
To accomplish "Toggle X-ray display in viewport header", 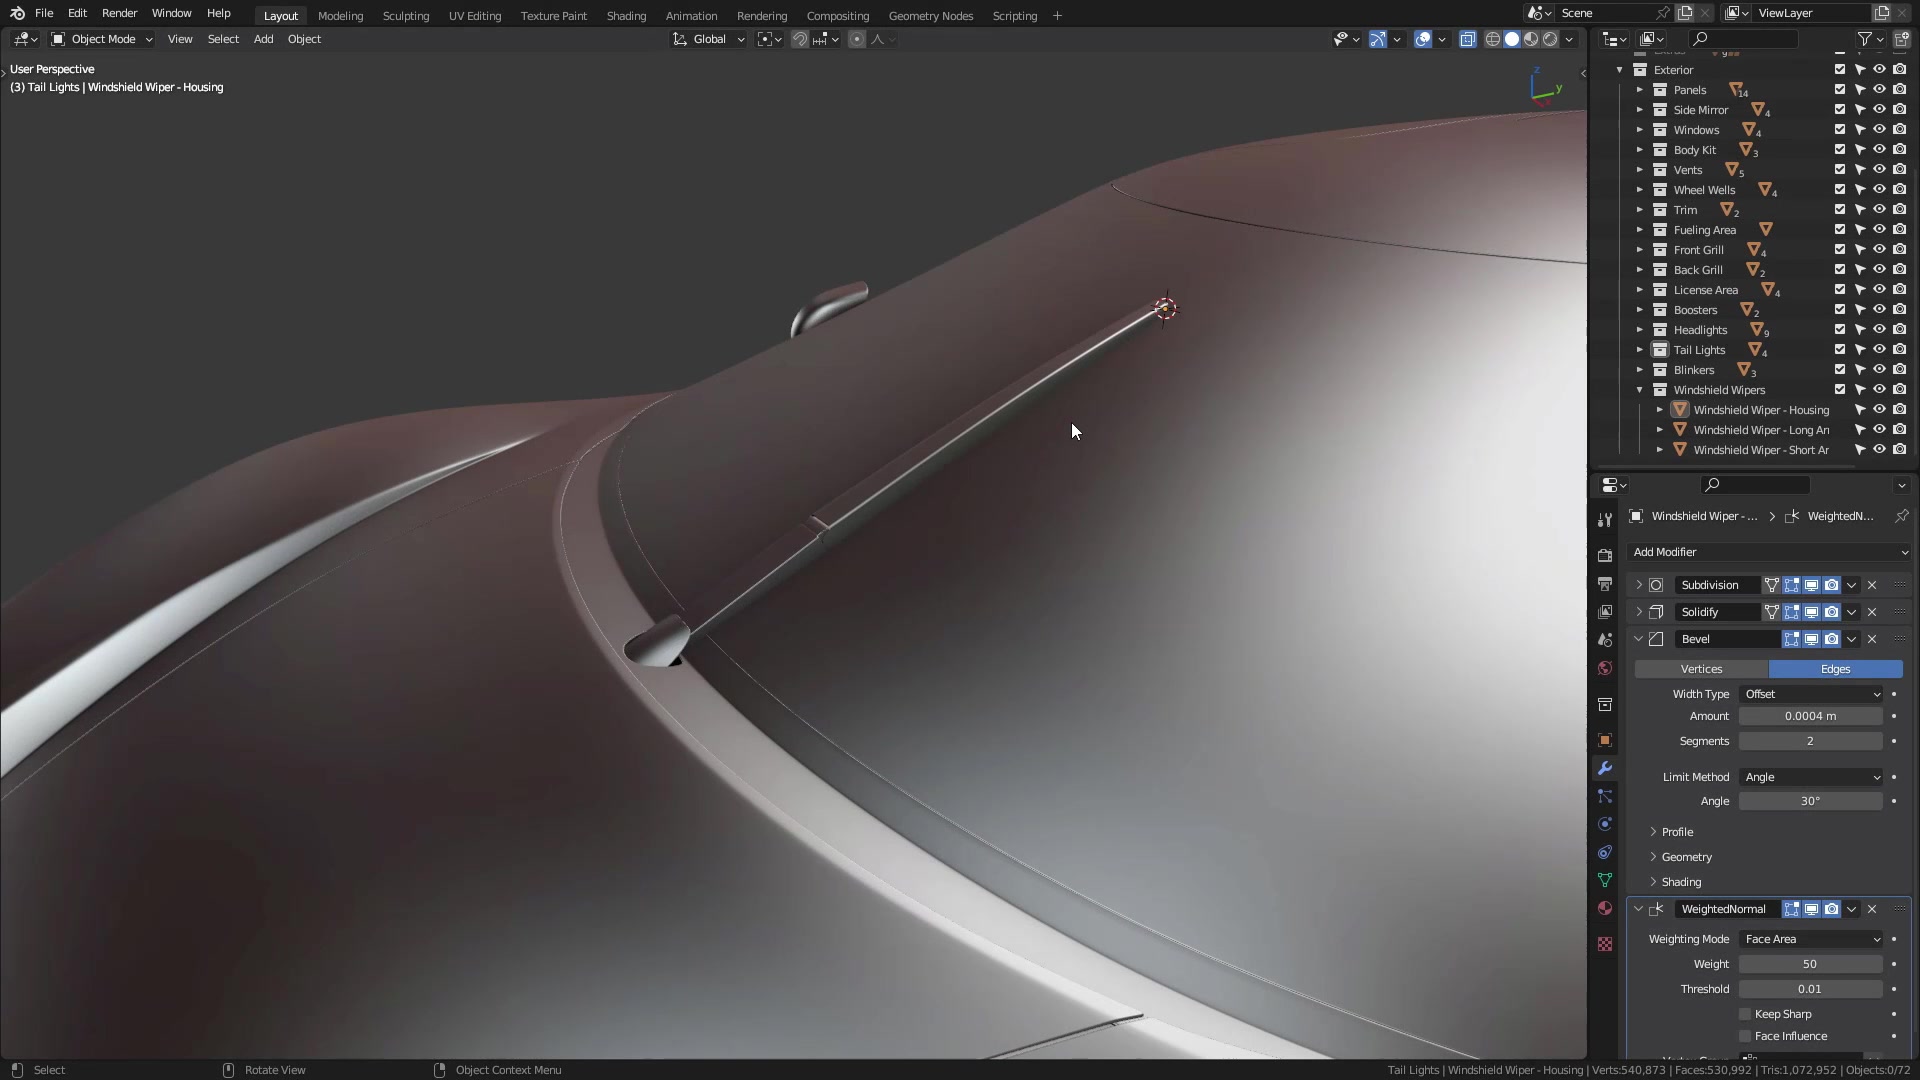I will (1467, 39).
